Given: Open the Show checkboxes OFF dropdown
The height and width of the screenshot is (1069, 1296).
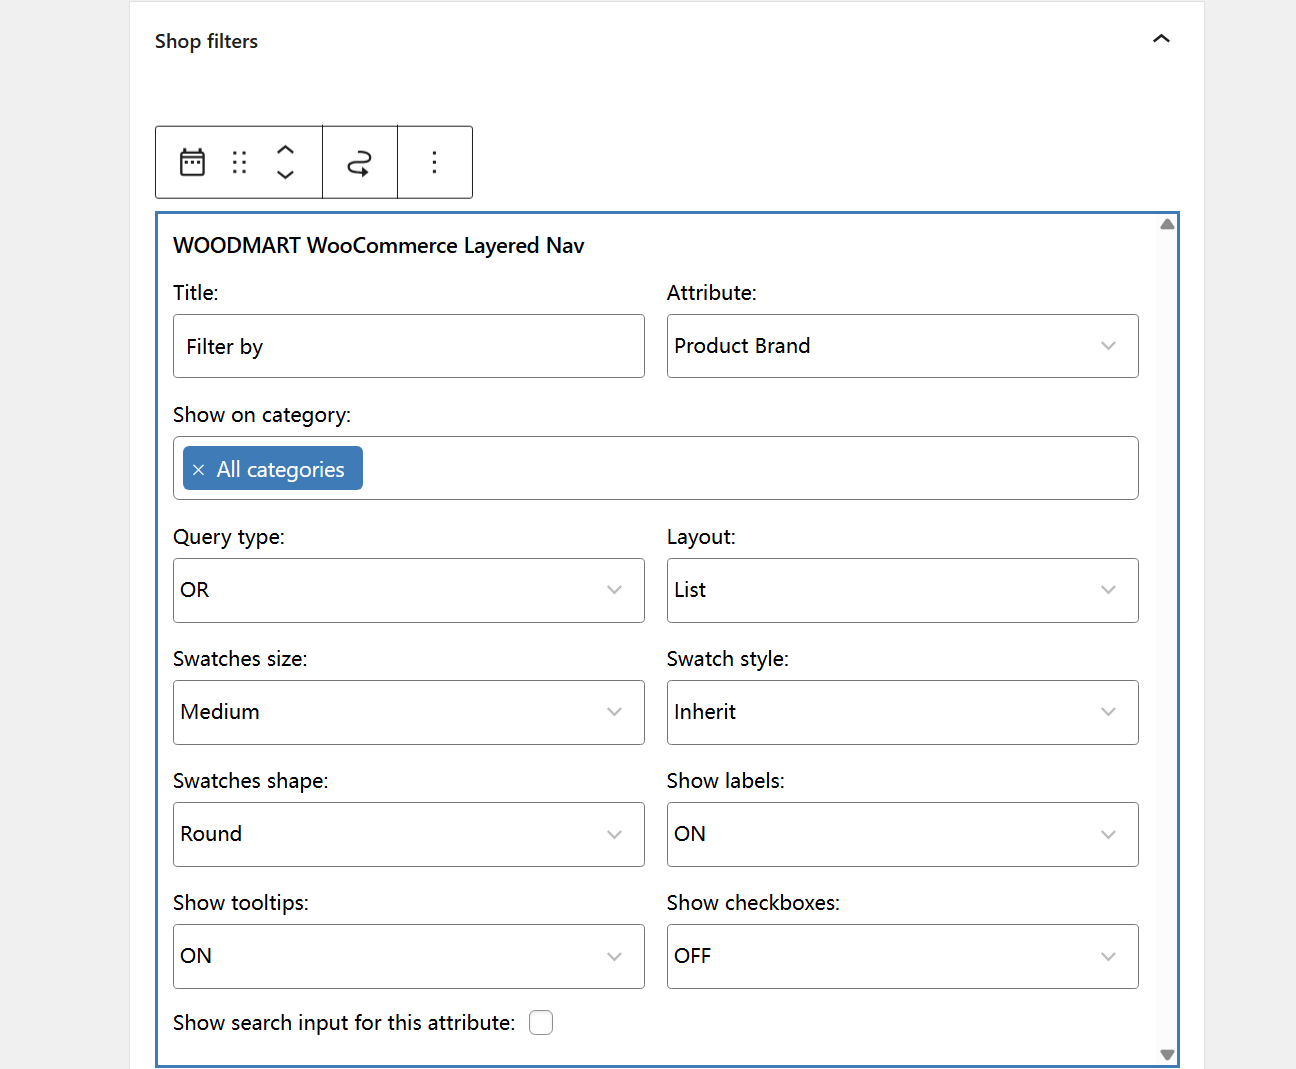Looking at the screenshot, I should 902,956.
